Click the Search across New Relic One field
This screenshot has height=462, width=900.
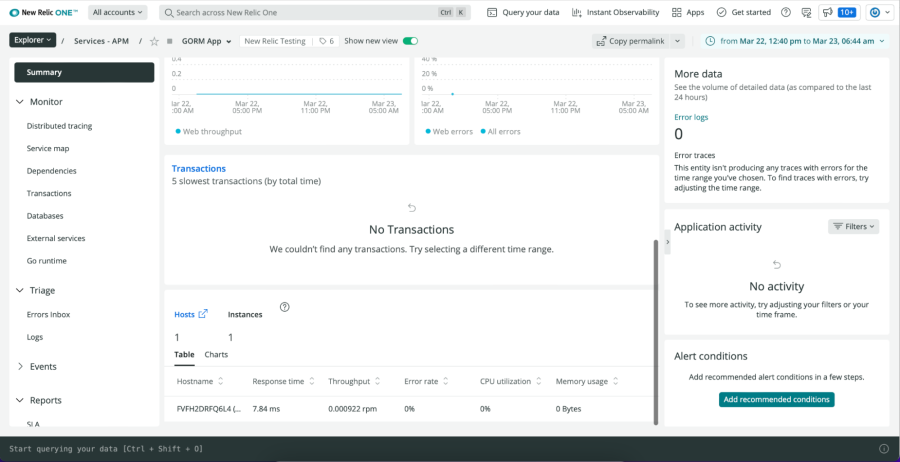pyautogui.click(x=300, y=13)
